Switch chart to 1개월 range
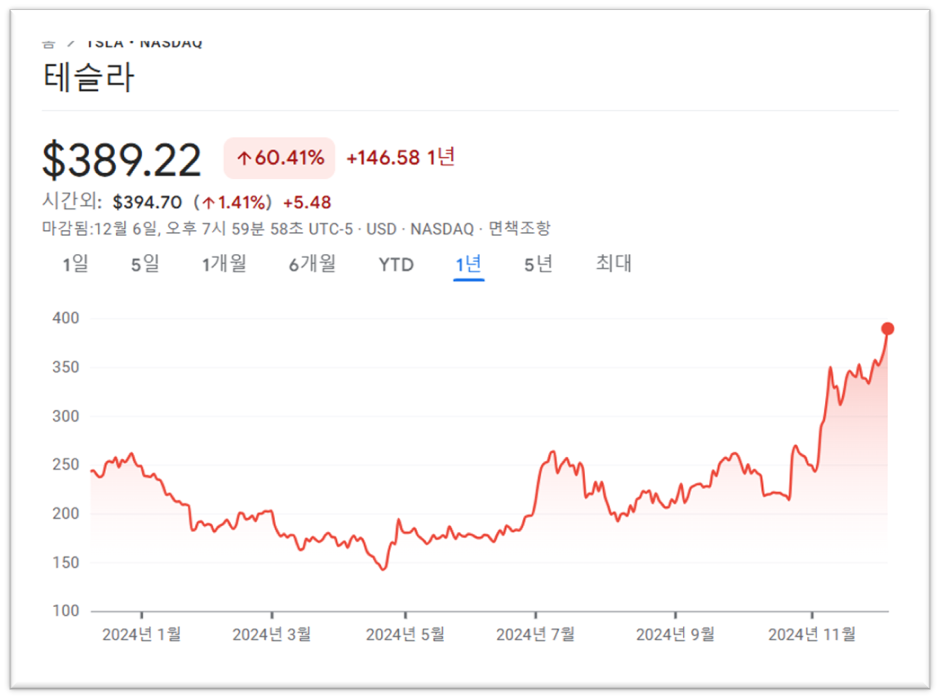The height and width of the screenshot is (699, 940). click(x=224, y=263)
